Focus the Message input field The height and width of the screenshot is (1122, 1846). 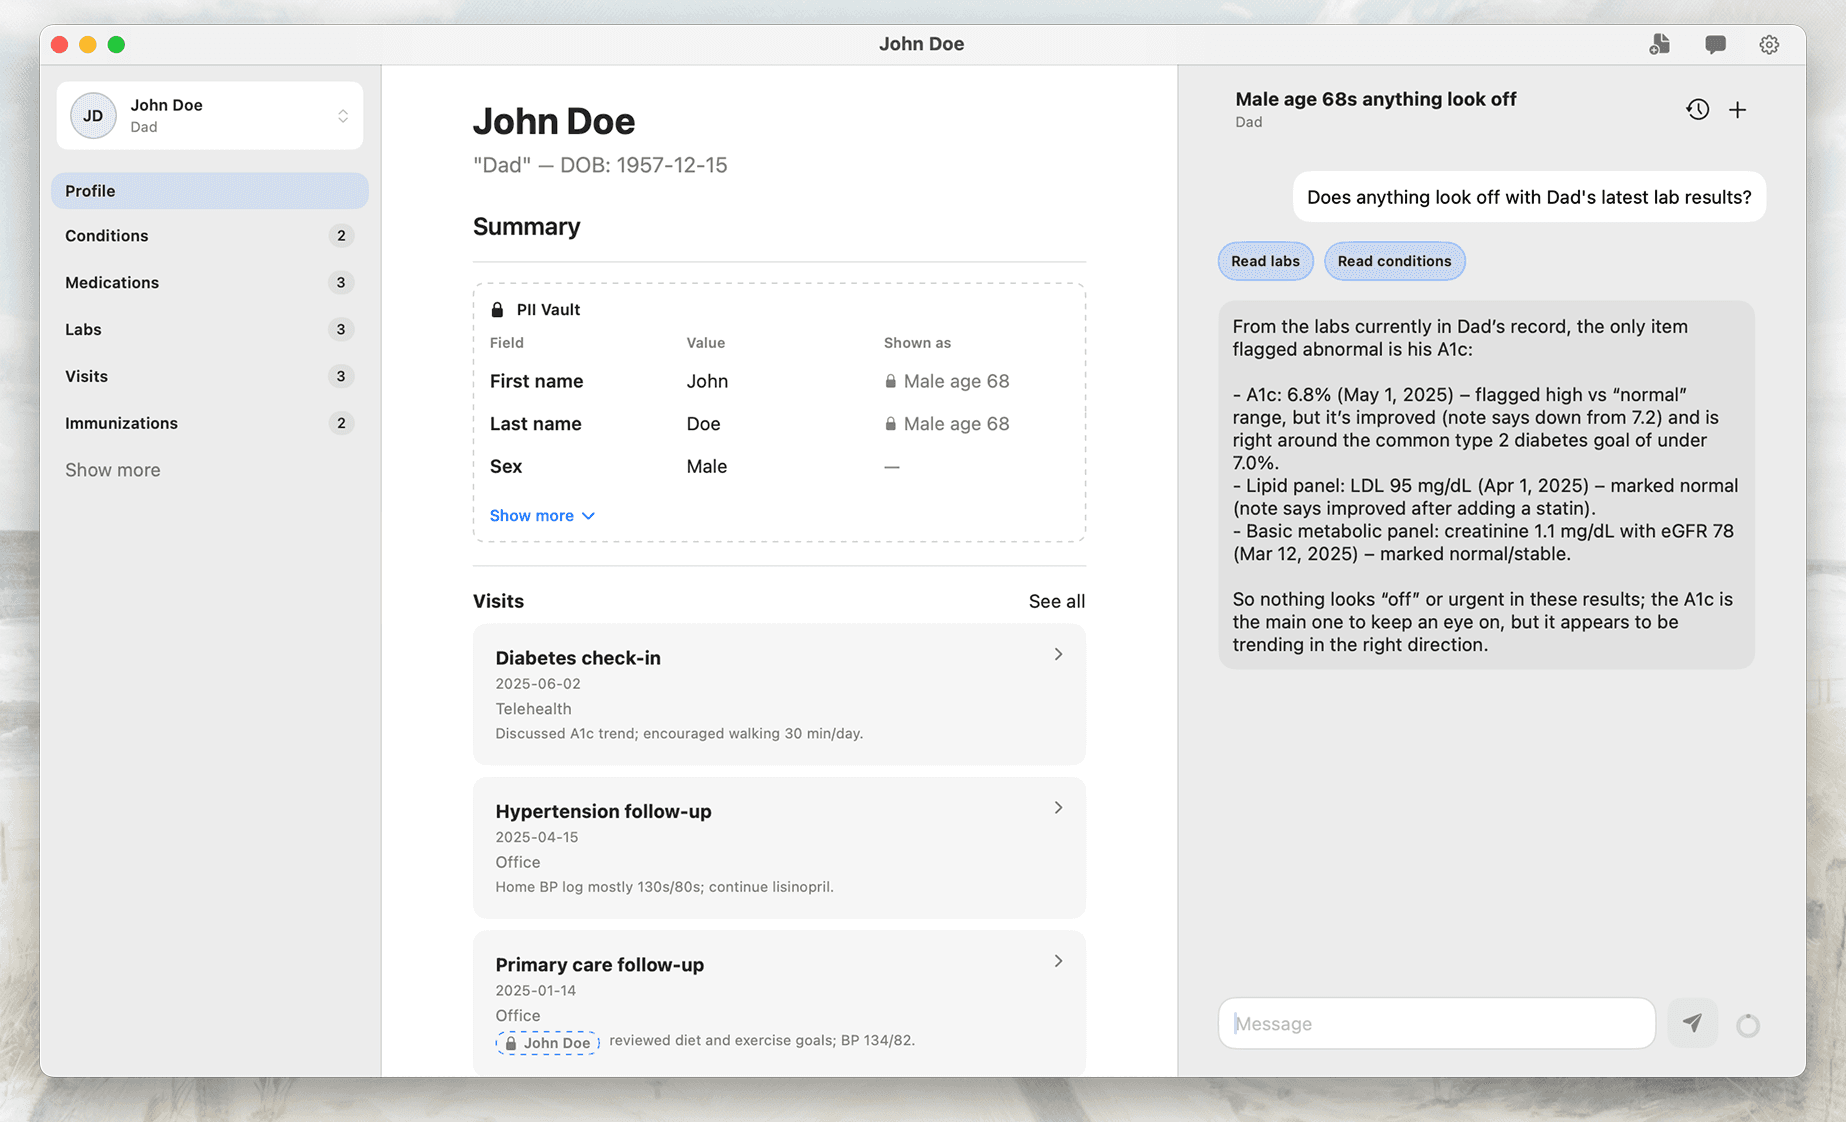point(1436,1023)
